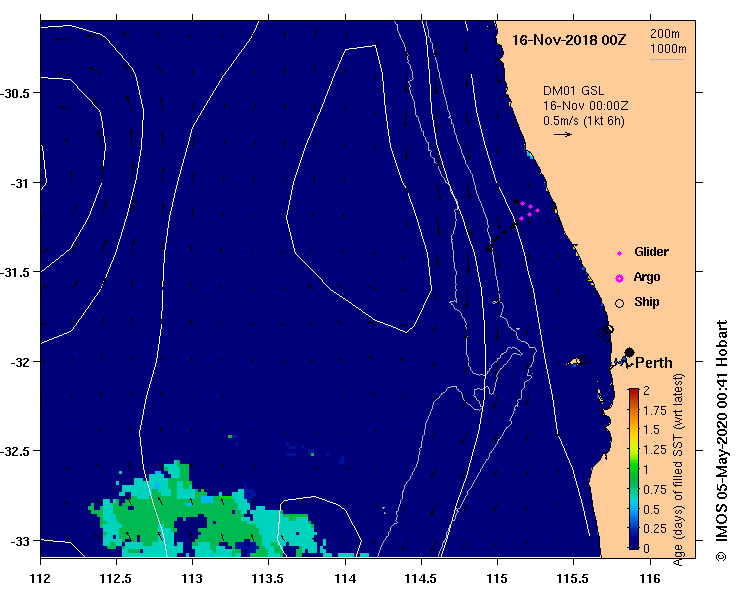Click the current scale arrow under 0.5m/s

click(563, 134)
